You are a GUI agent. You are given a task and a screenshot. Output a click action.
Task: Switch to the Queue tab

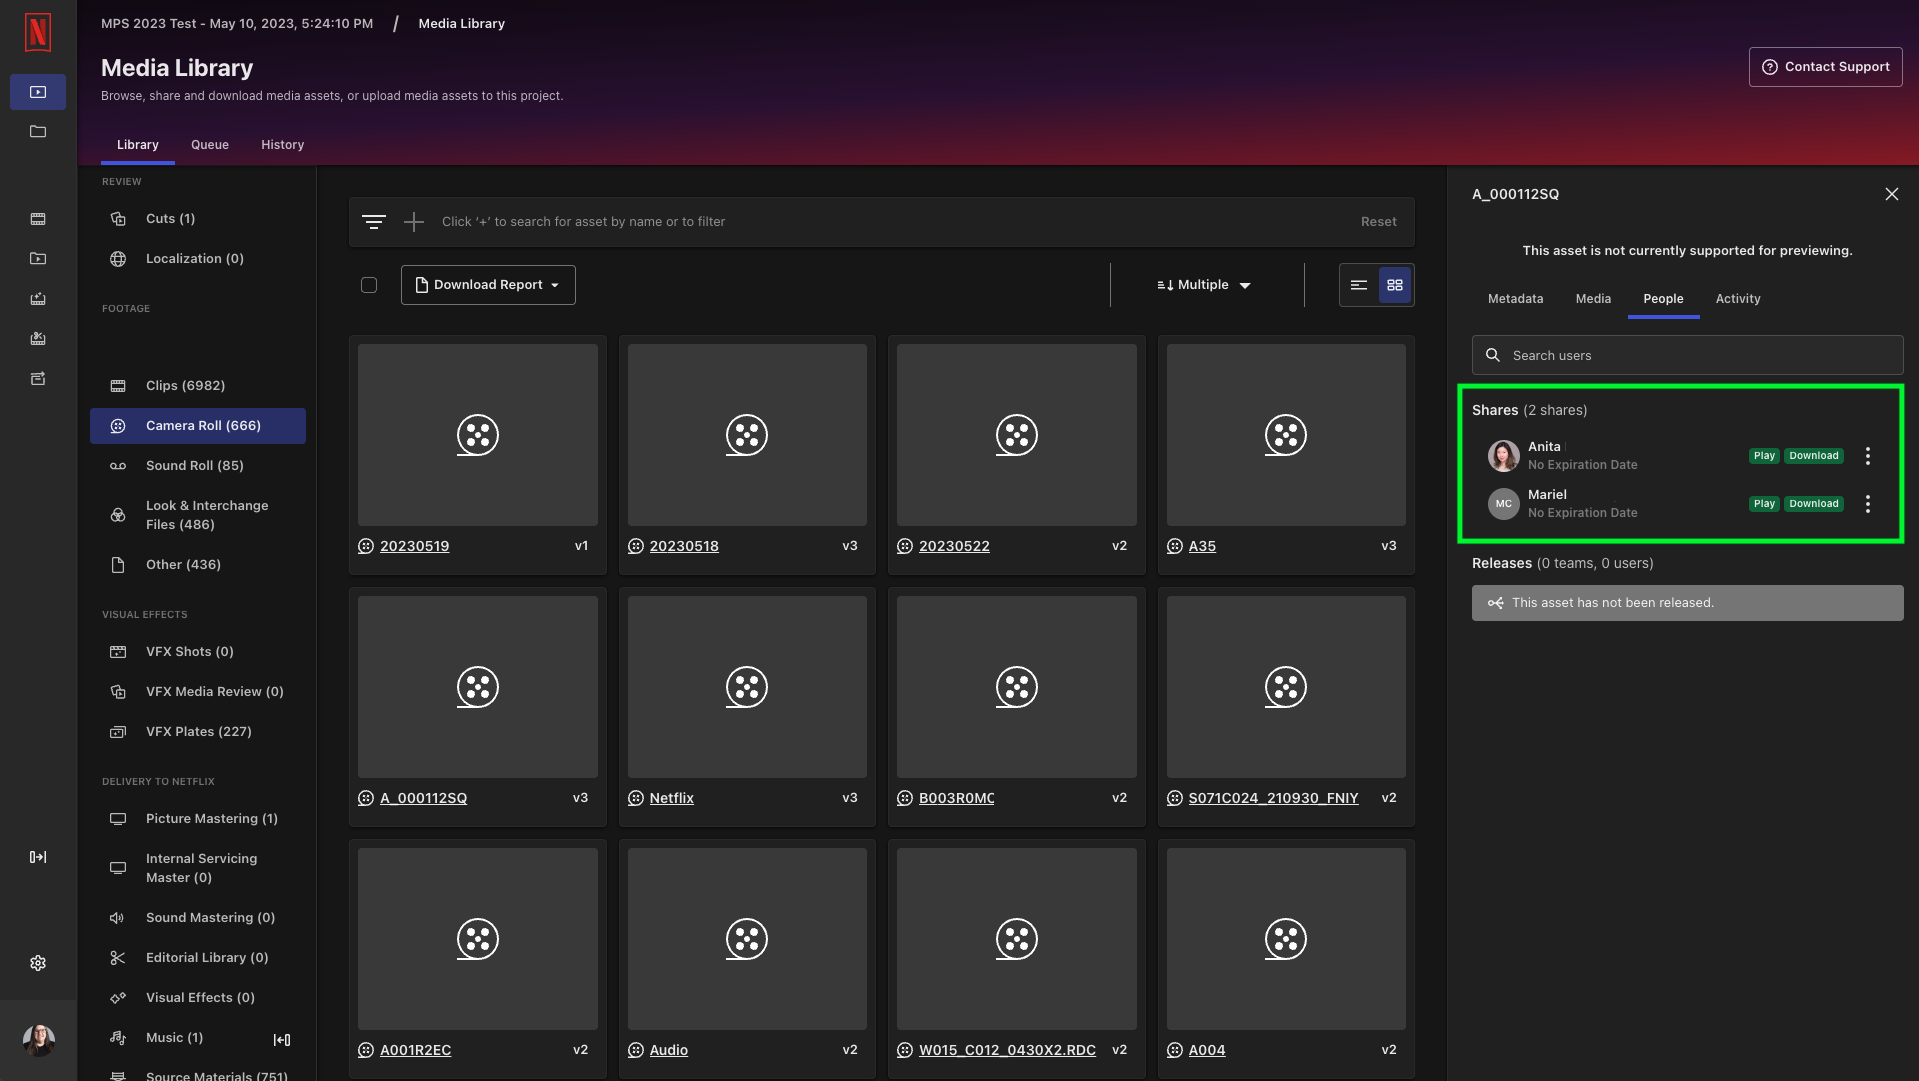(210, 145)
